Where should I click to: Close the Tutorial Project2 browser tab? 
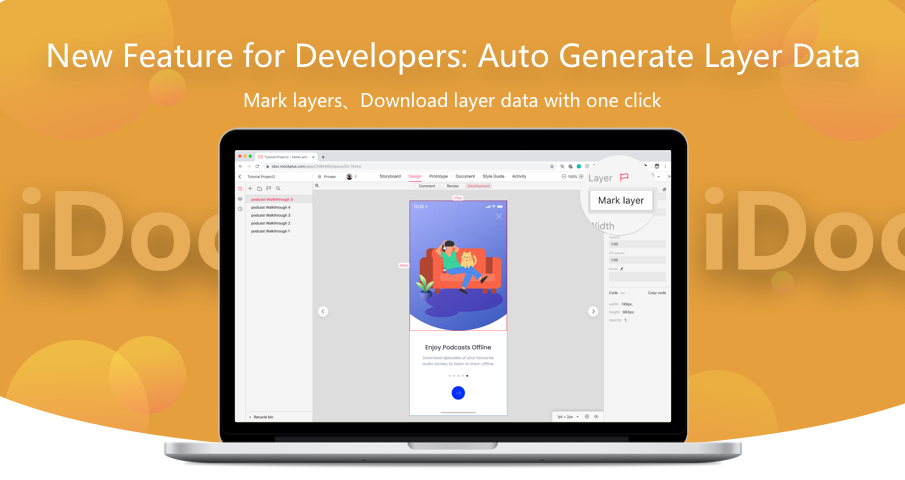[313, 157]
